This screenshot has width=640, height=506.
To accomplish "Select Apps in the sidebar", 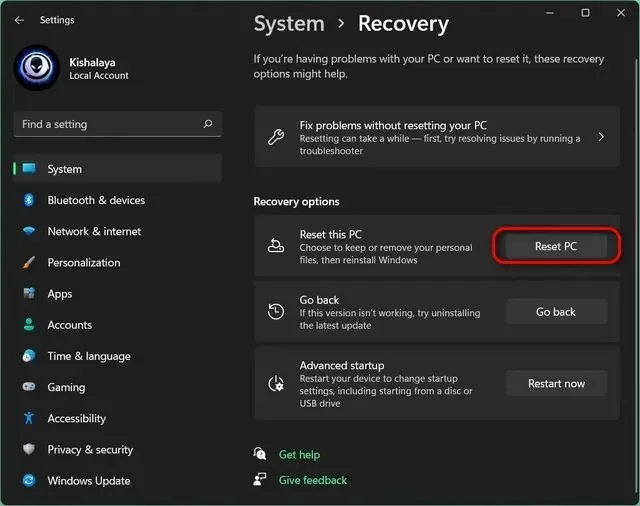I will (118, 294).
